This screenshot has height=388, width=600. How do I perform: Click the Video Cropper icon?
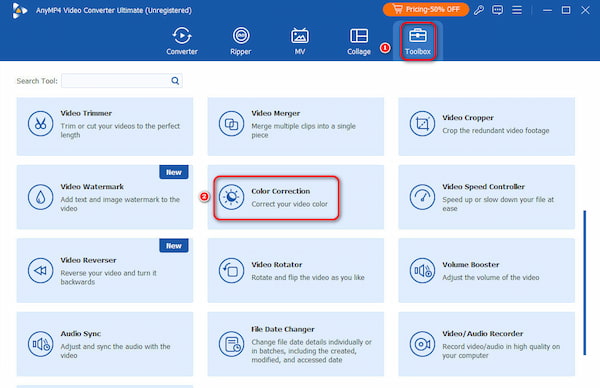click(x=422, y=124)
